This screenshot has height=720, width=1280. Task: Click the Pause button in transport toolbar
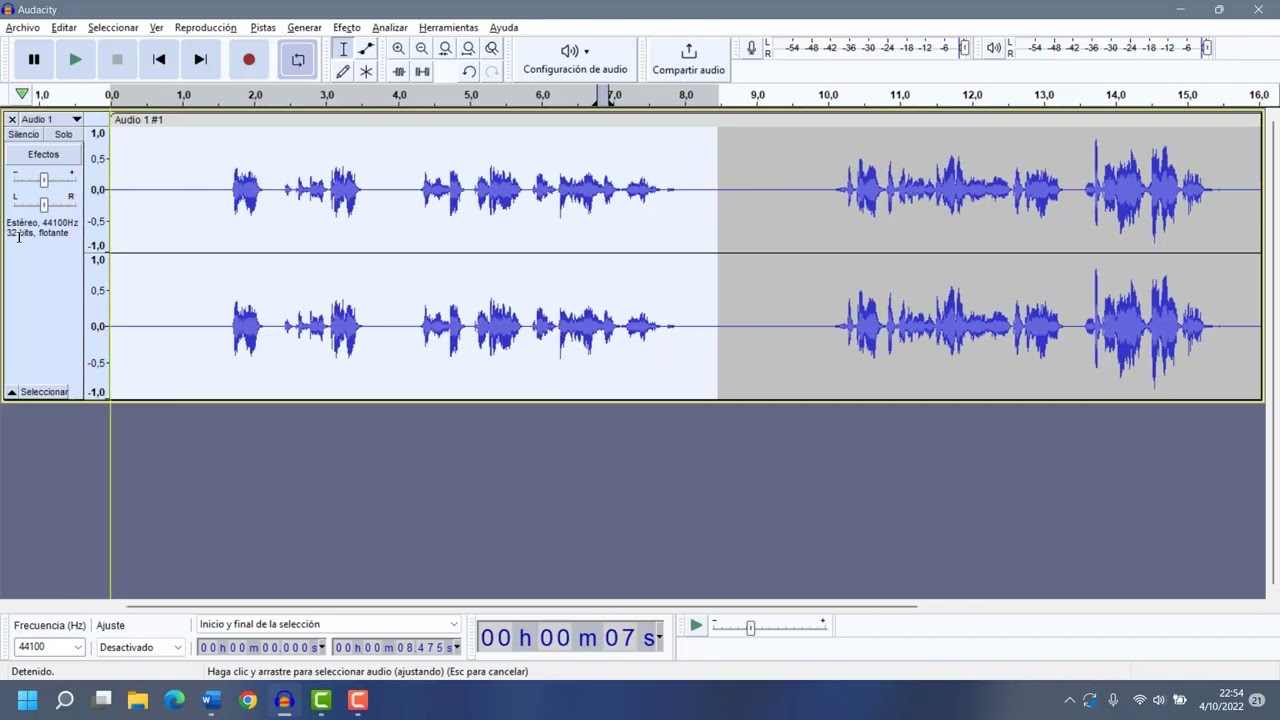[x=33, y=60]
